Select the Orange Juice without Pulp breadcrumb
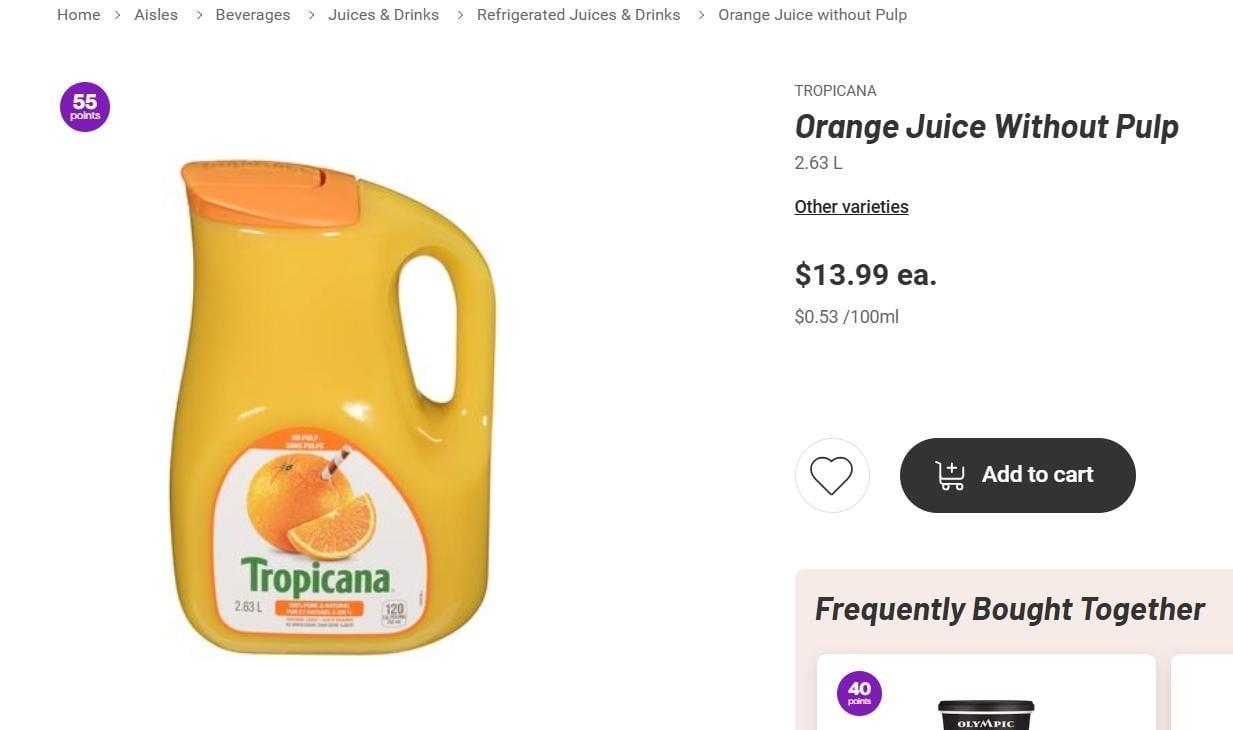The height and width of the screenshot is (730, 1233). (812, 15)
